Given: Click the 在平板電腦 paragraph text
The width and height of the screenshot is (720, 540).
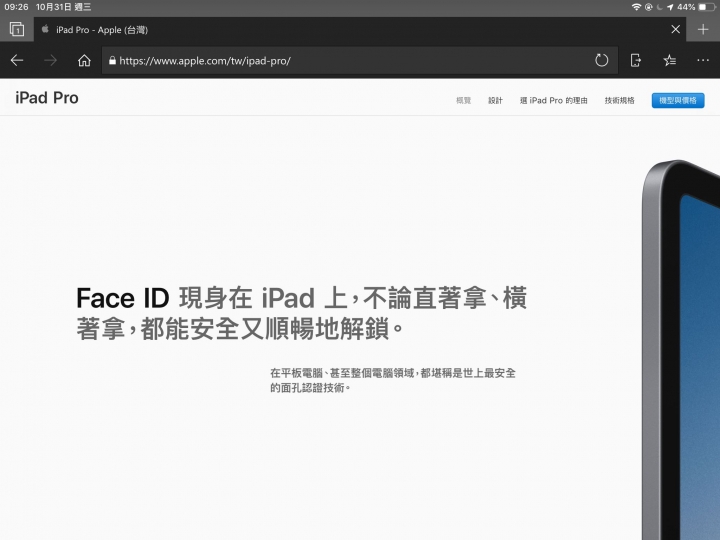Looking at the screenshot, I should pyautogui.click(x=393, y=380).
